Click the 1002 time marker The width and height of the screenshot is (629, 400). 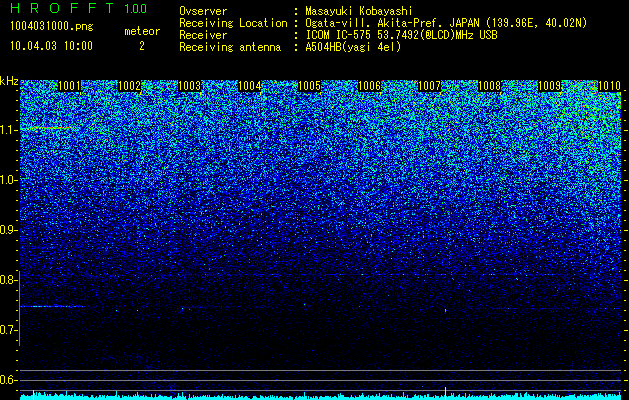point(130,86)
